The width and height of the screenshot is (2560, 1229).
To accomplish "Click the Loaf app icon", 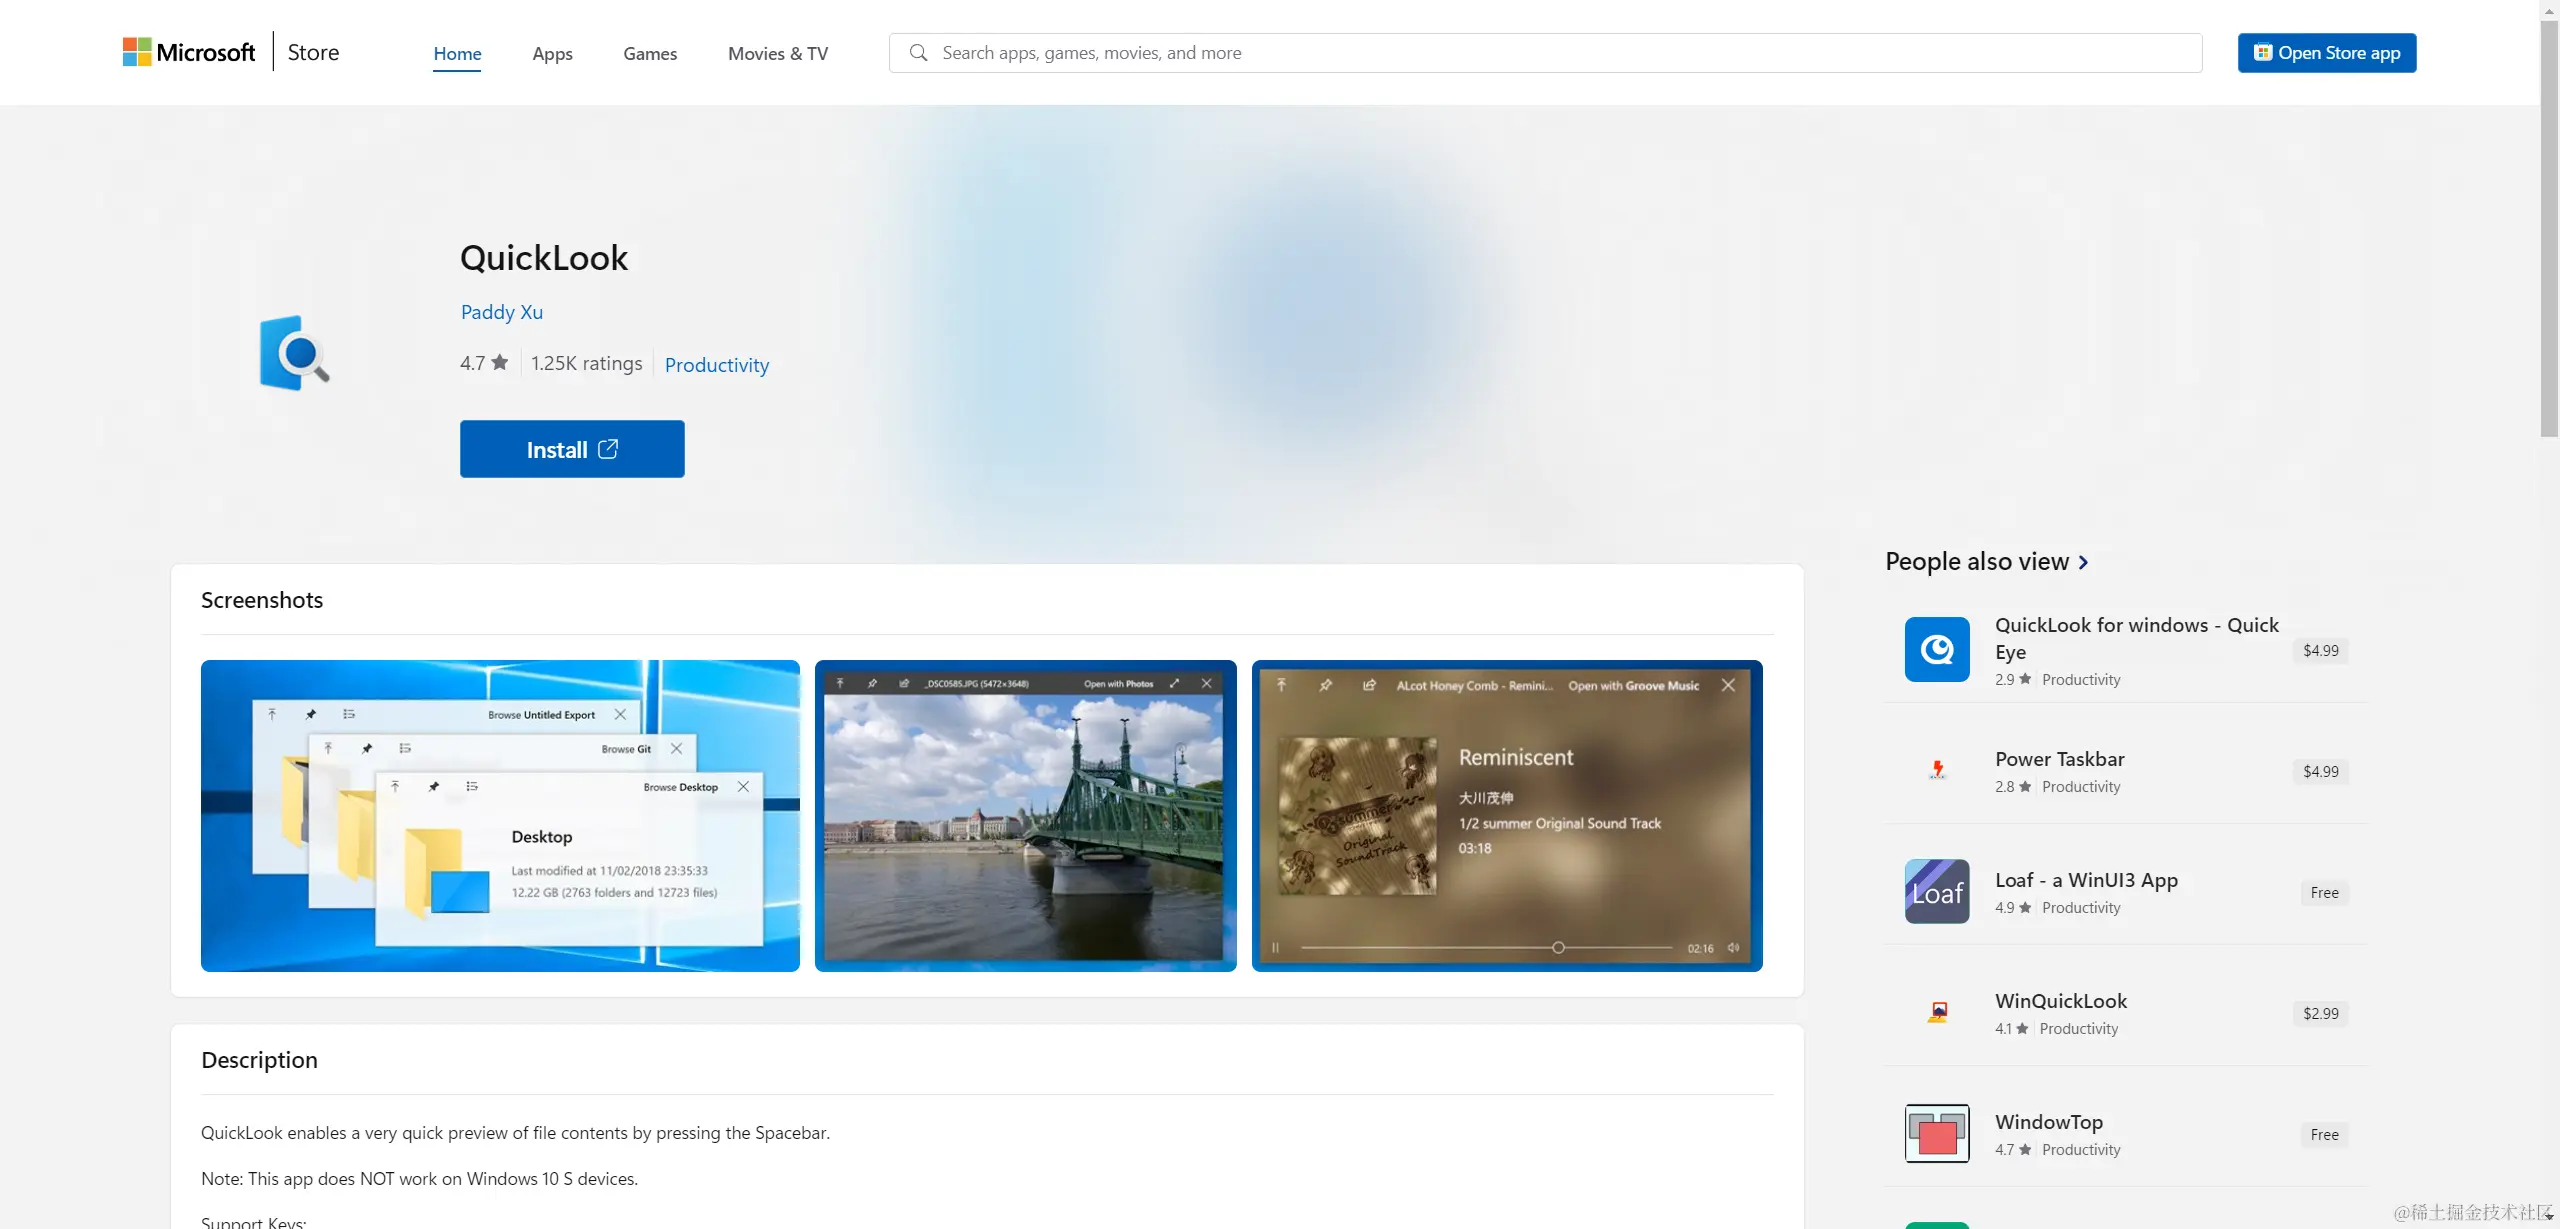I will [x=1937, y=891].
